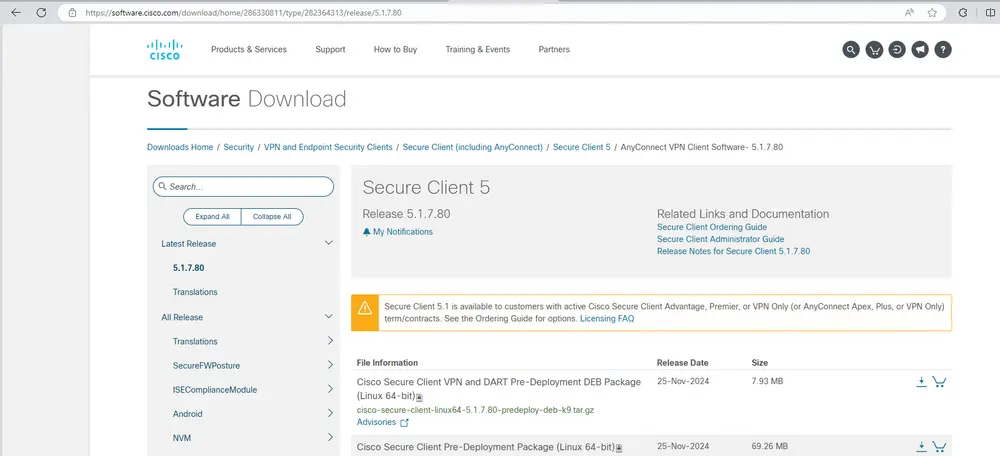The image size is (1000, 456).
Task: Open the Security breadcrumb link
Action: pyautogui.click(x=239, y=147)
